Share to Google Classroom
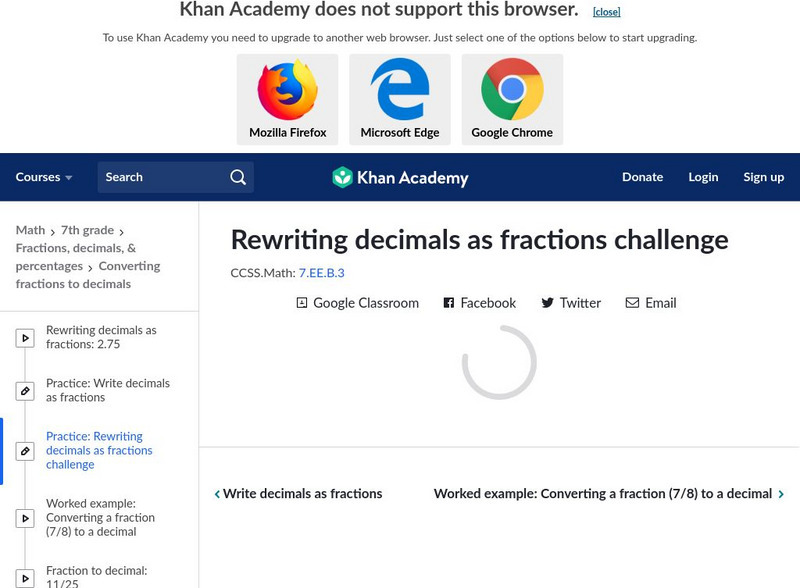The width and height of the screenshot is (800, 588). coord(357,303)
